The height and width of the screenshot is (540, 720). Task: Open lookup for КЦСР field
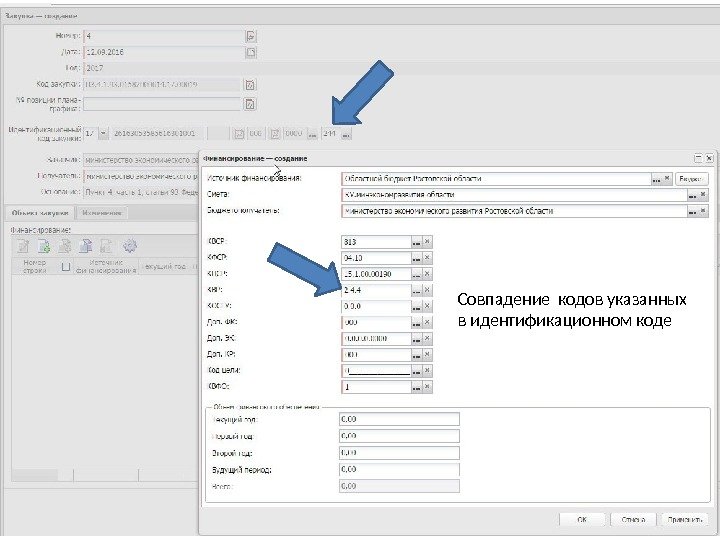point(416,274)
